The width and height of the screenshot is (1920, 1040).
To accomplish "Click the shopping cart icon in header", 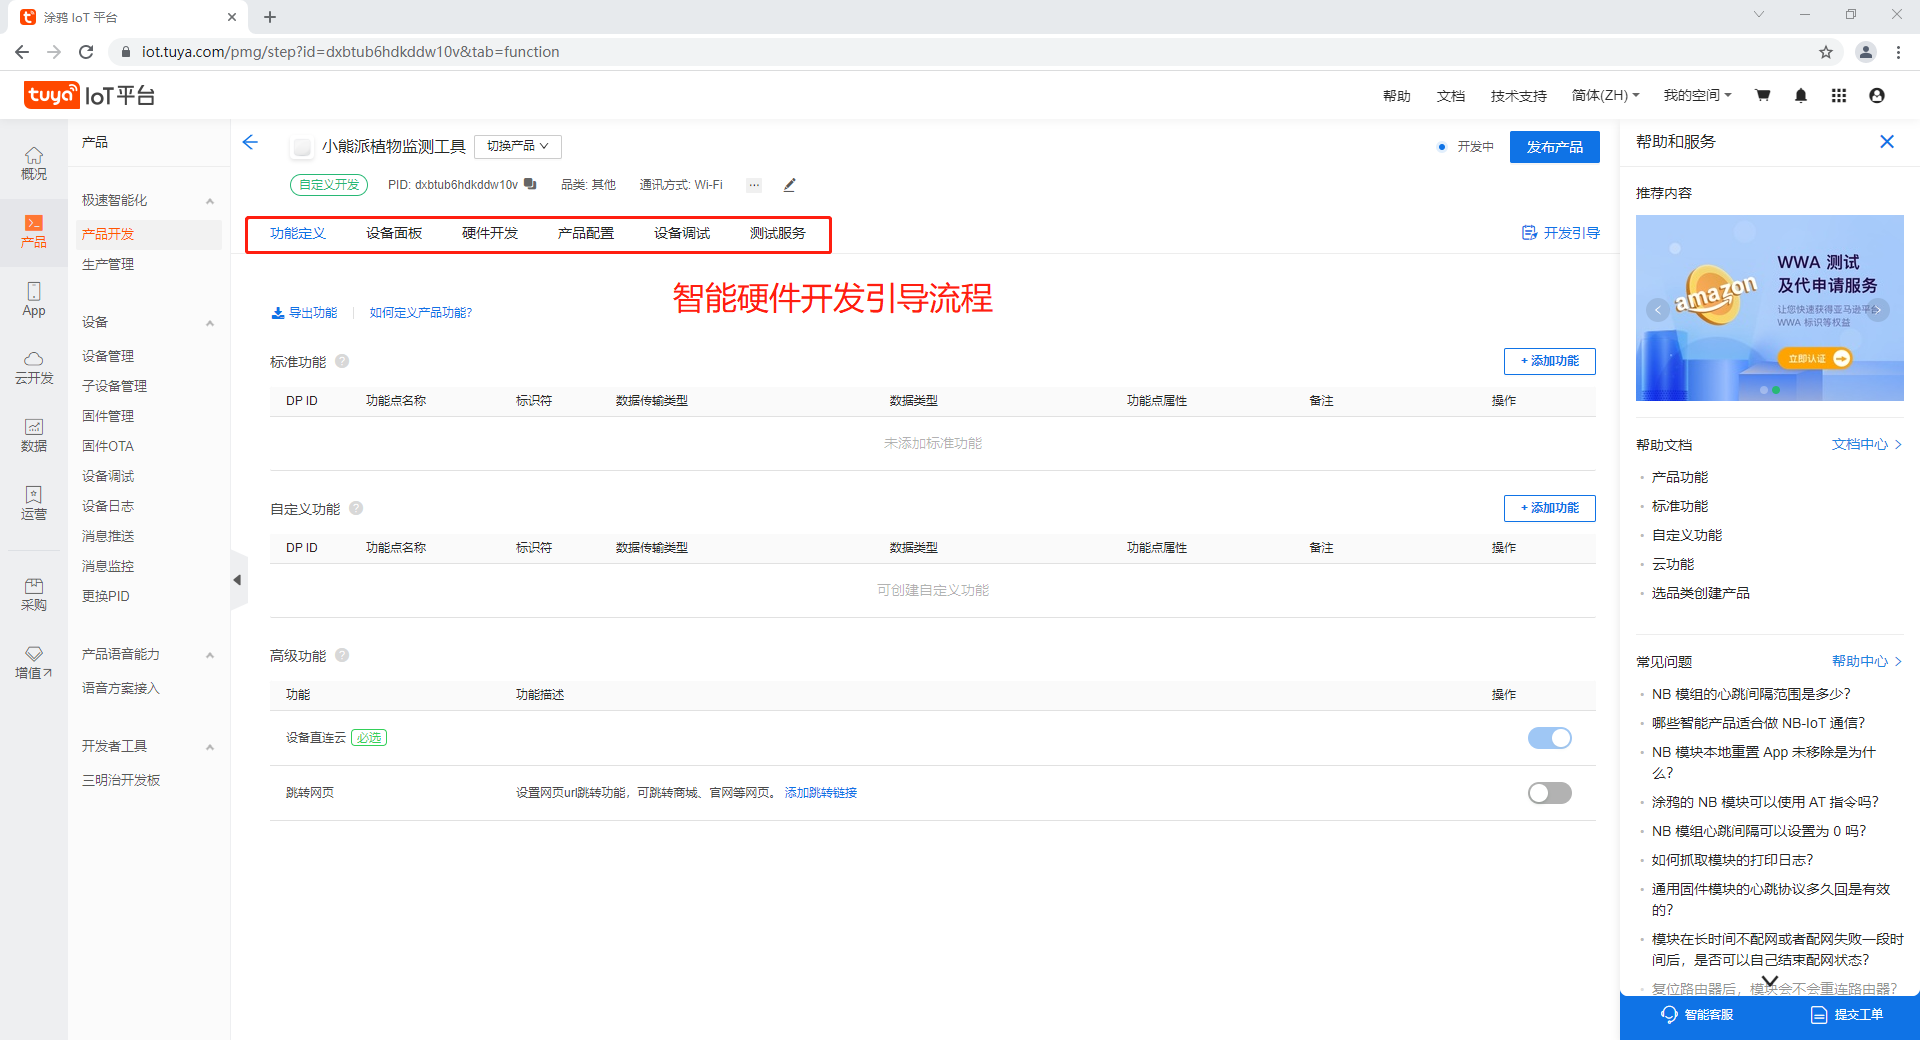I will (1762, 95).
